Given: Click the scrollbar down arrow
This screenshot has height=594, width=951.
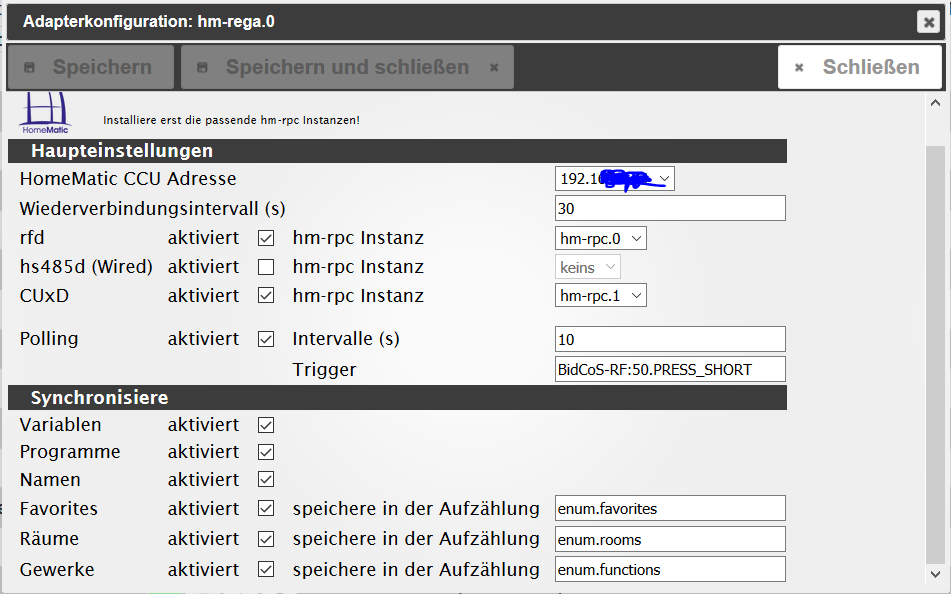Looking at the screenshot, I should (936, 575).
